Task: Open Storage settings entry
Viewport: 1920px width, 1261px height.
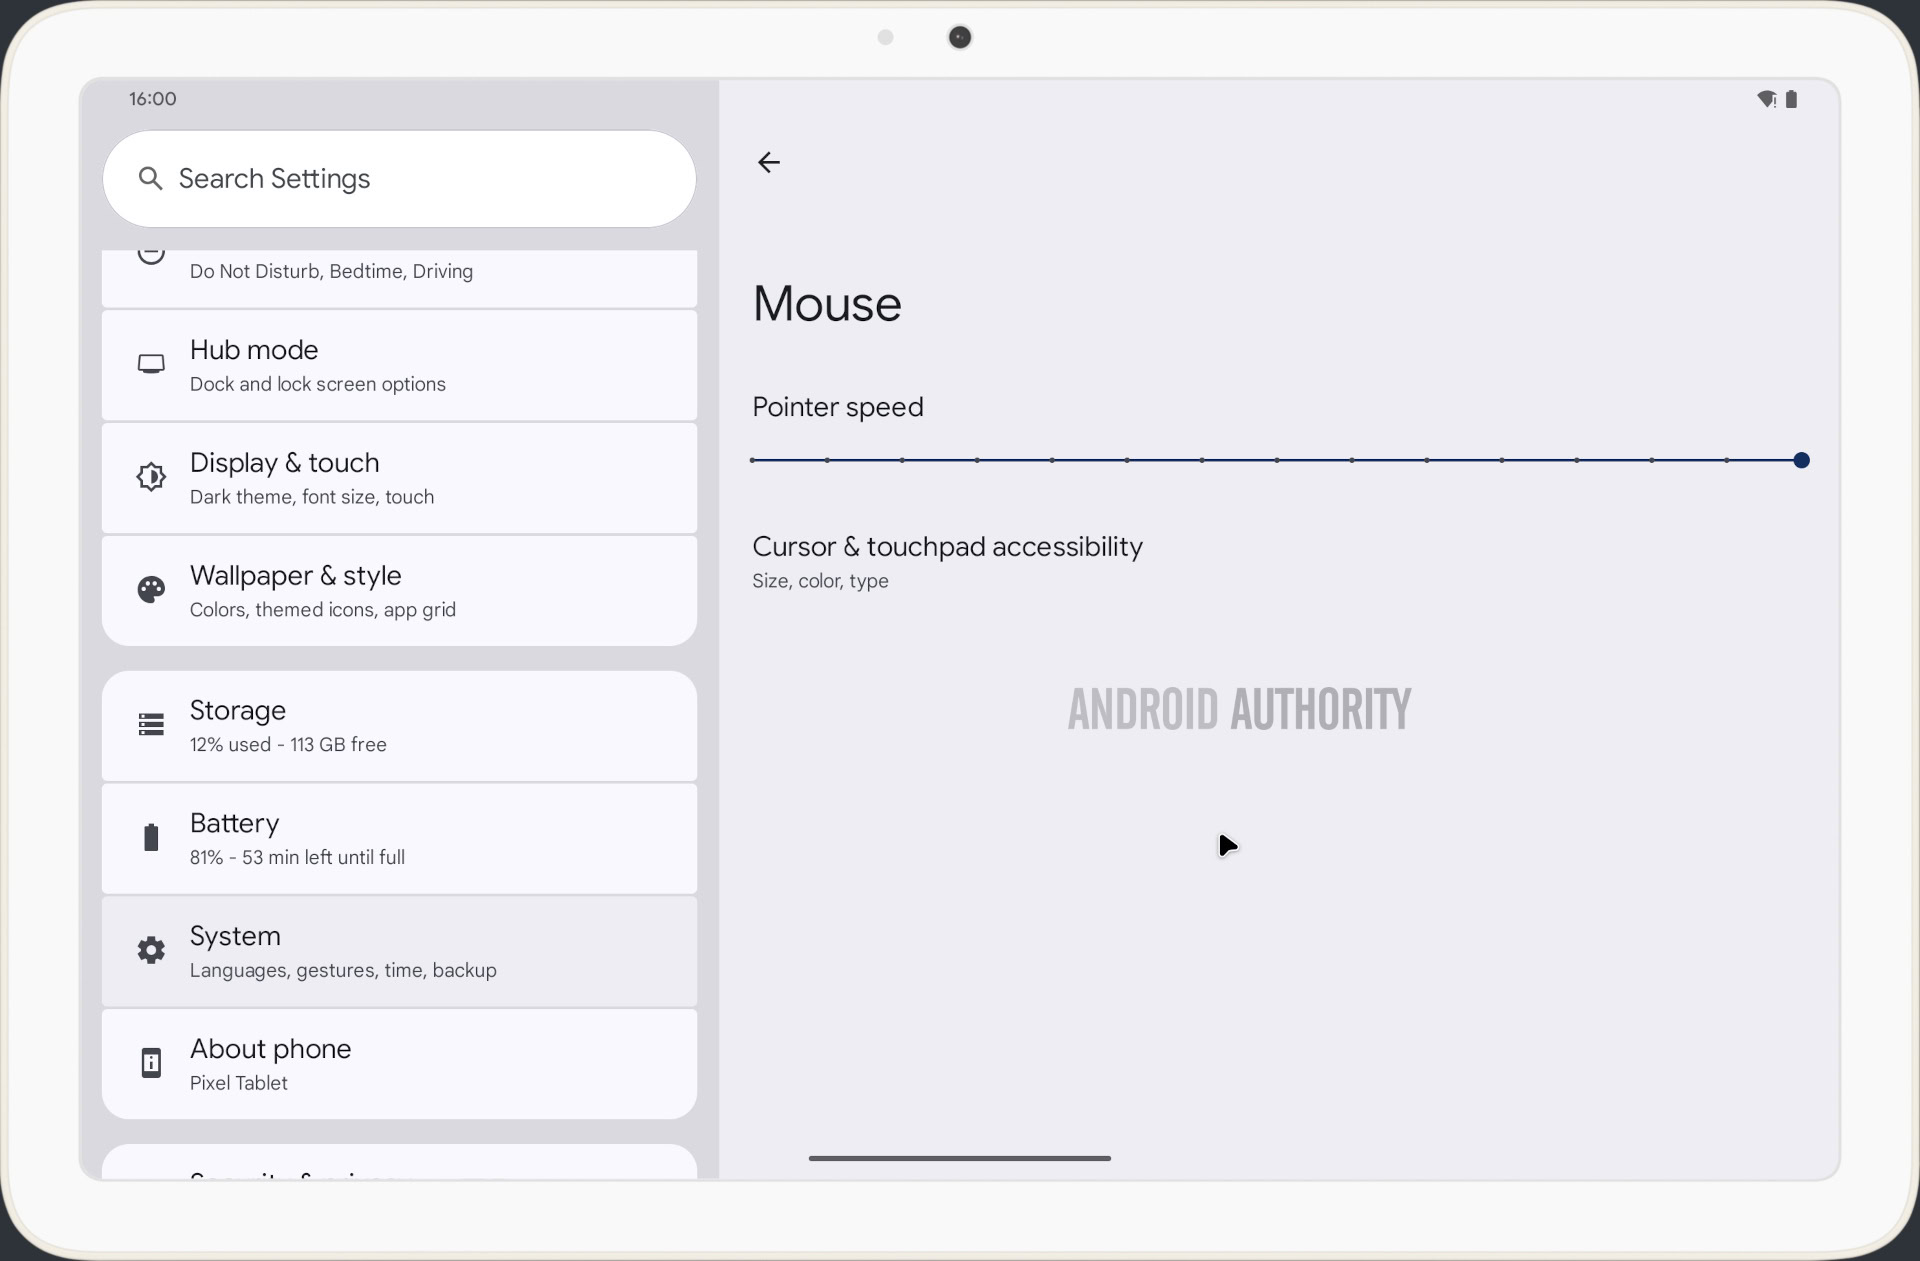Action: pyautogui.click(x=400, y=726)
